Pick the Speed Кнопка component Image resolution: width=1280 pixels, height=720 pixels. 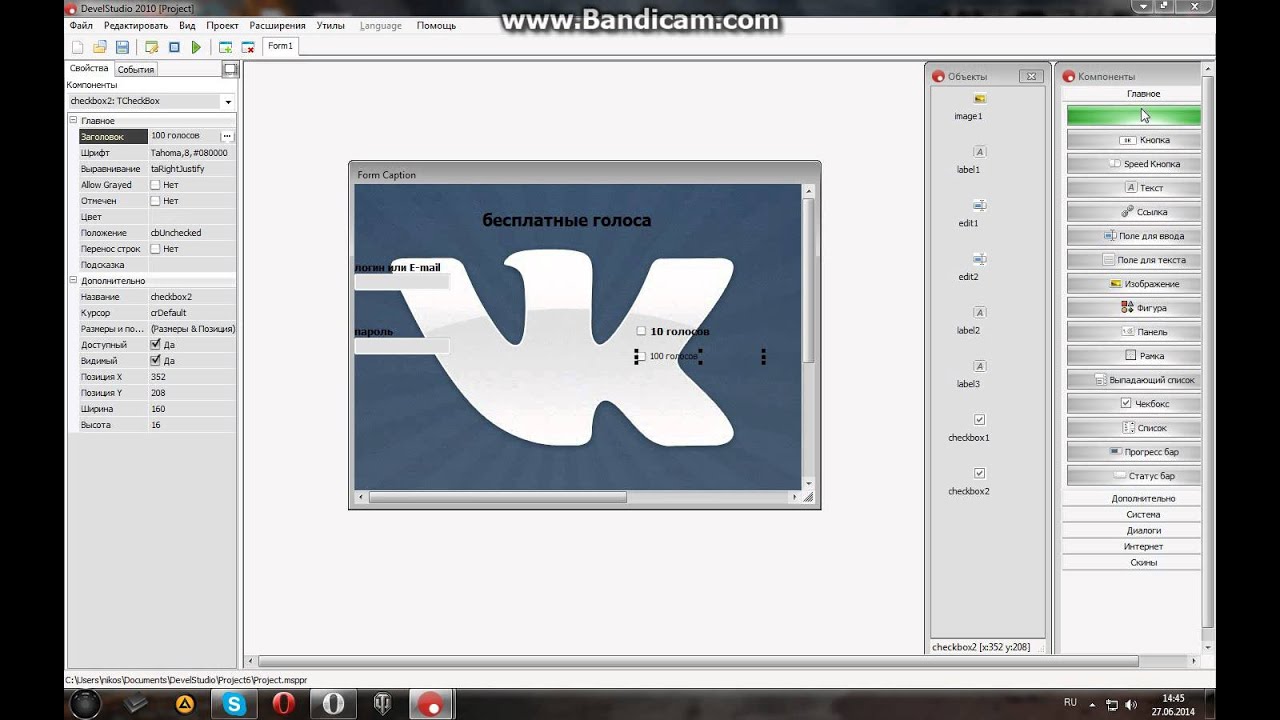[x=1134, y=164]
